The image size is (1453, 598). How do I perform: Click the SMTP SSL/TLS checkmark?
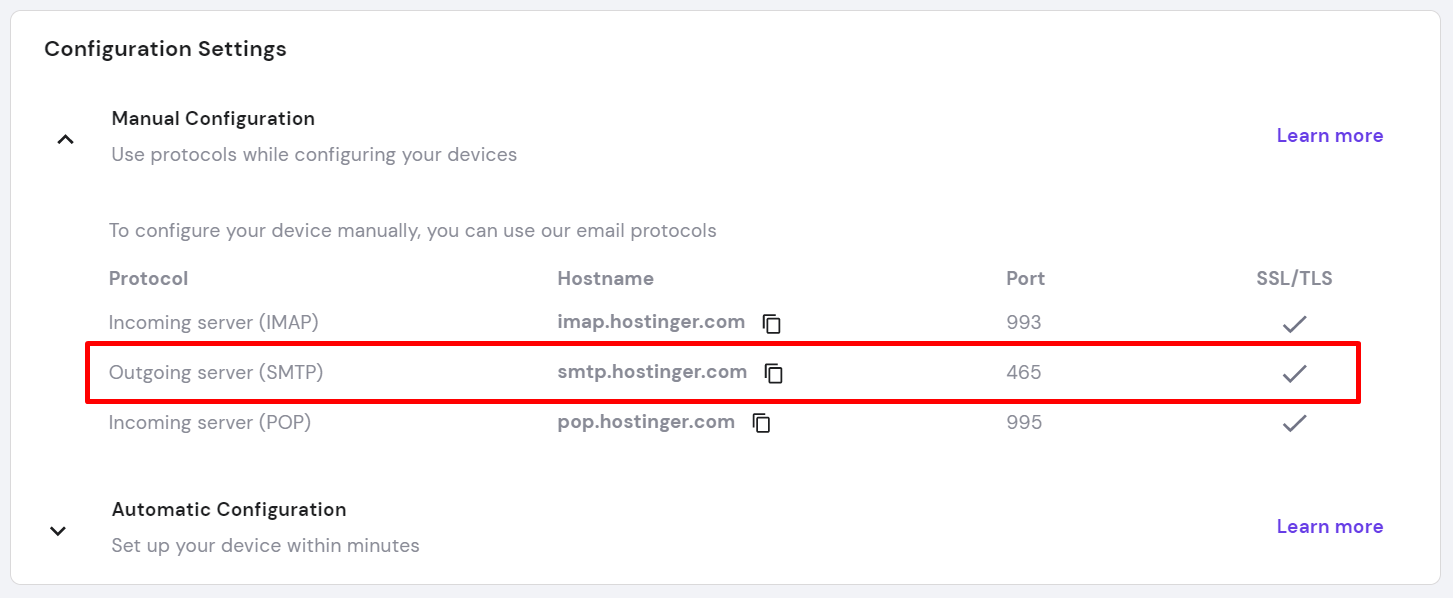[1295, 373]
